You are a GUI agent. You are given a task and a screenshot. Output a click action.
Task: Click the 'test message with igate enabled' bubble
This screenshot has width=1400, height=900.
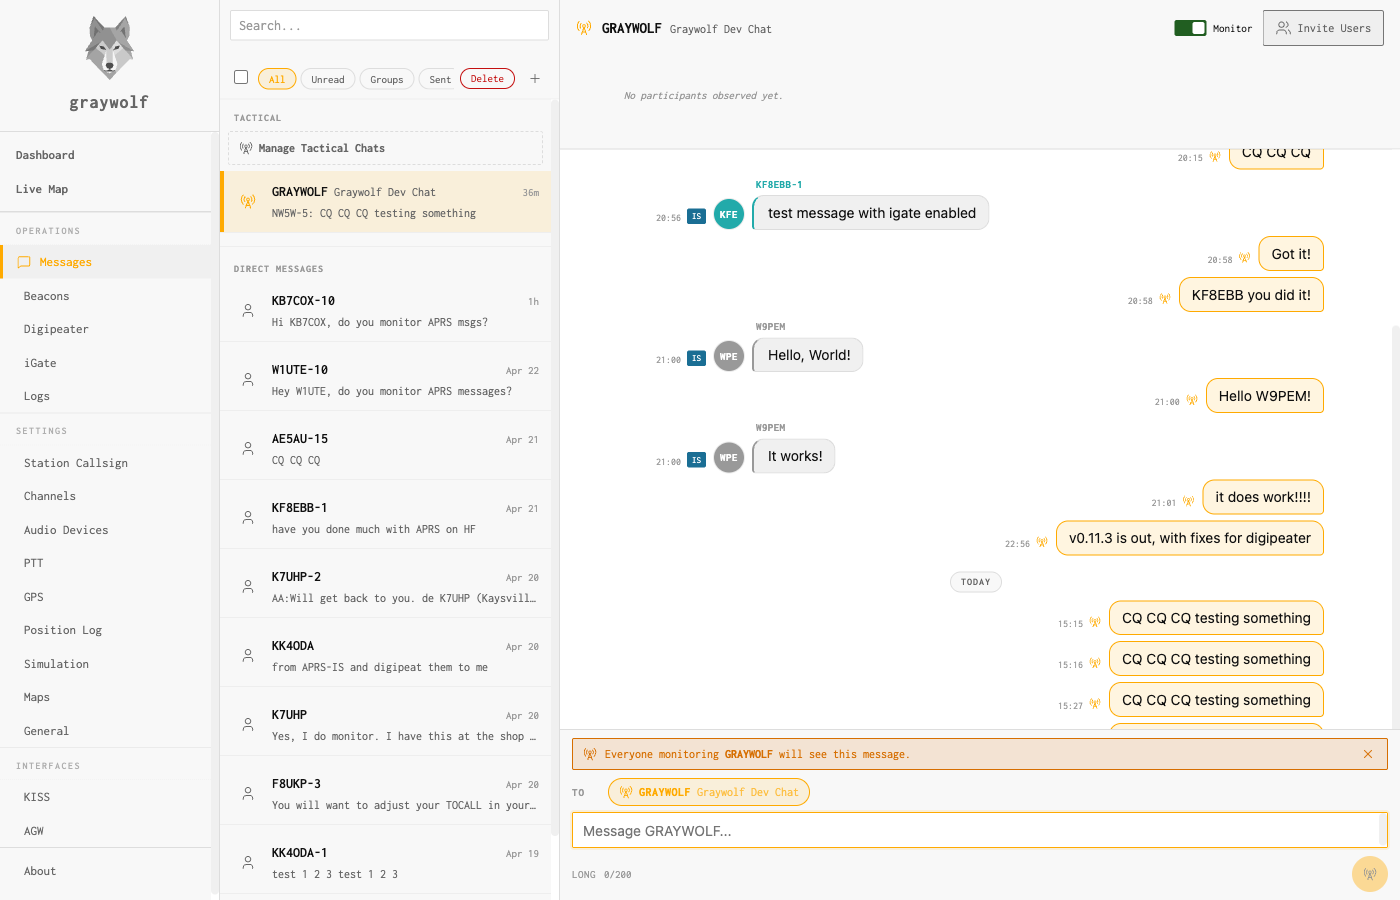click(871, 213)
